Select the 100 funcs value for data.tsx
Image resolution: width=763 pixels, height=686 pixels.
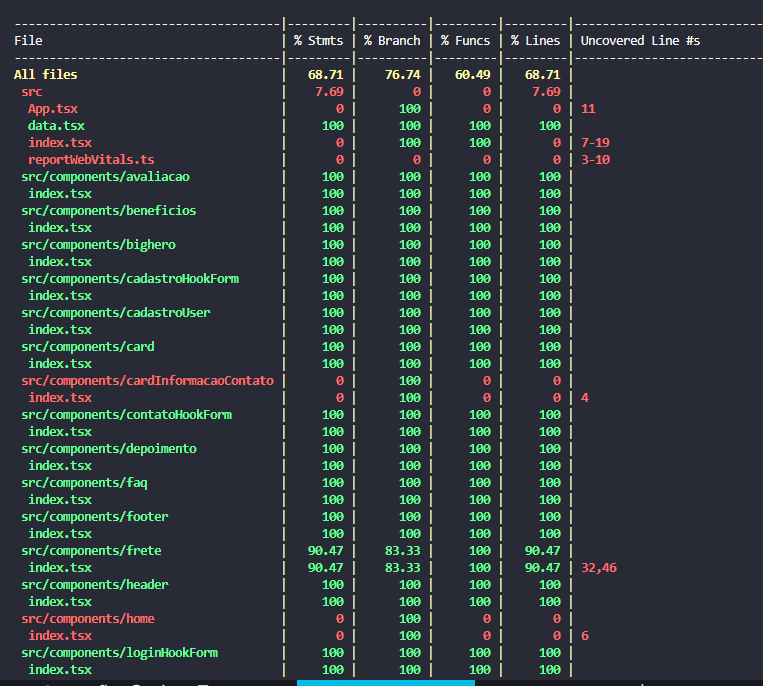click(480, 126)
